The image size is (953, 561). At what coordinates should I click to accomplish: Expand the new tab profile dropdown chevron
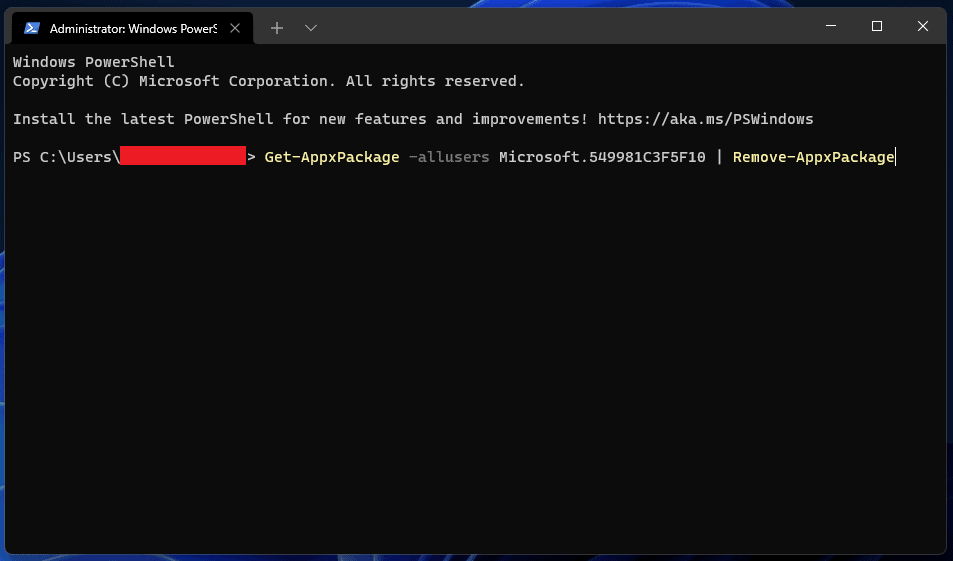311,28
